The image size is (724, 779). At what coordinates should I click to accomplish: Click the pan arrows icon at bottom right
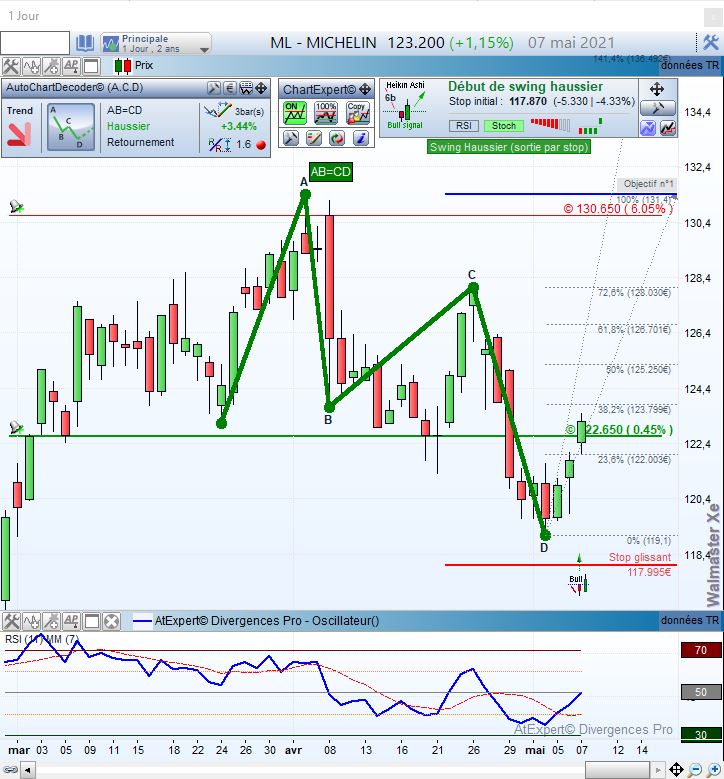tap(676, 770)
